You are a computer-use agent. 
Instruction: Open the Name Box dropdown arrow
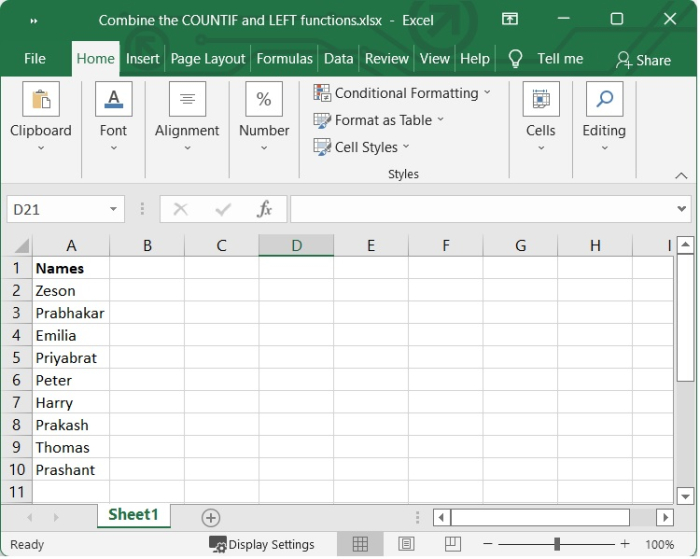click(x=113, y=209)
